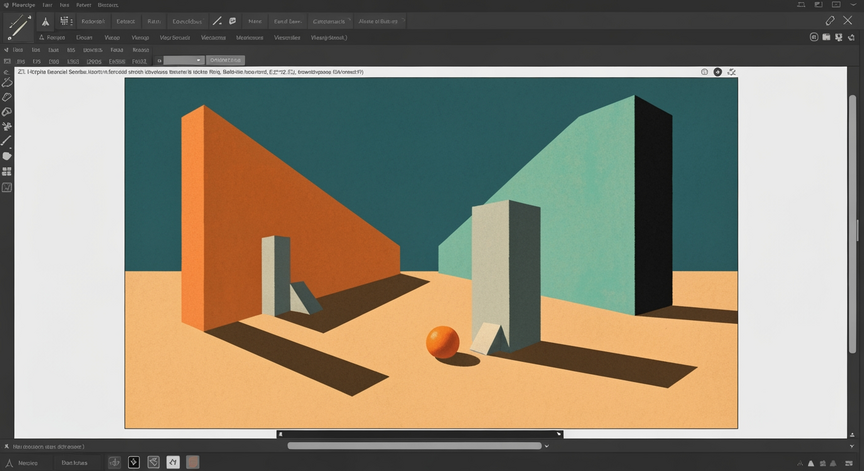Click the stamp-like icon beside the book icon
The image size is (864, 471).
[838, 37]
